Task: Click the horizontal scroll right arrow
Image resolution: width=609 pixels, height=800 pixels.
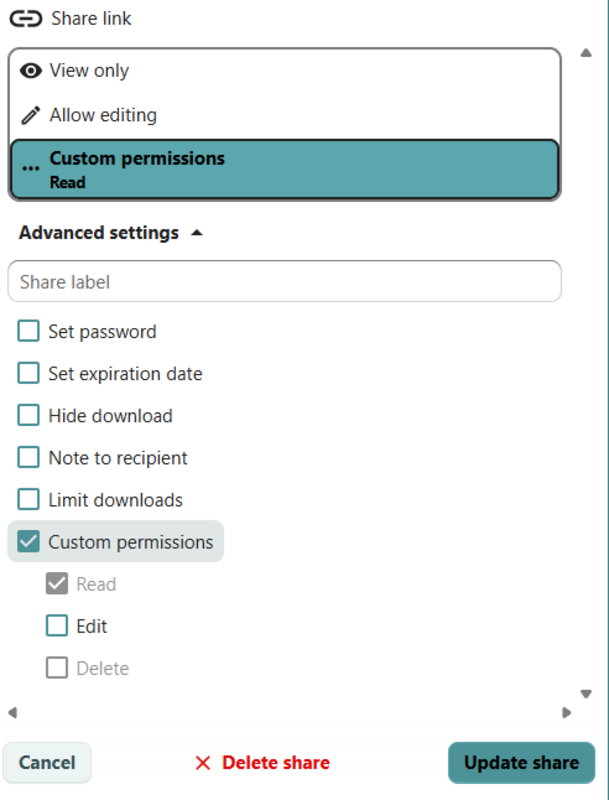Action: click(x=567, y=713)
